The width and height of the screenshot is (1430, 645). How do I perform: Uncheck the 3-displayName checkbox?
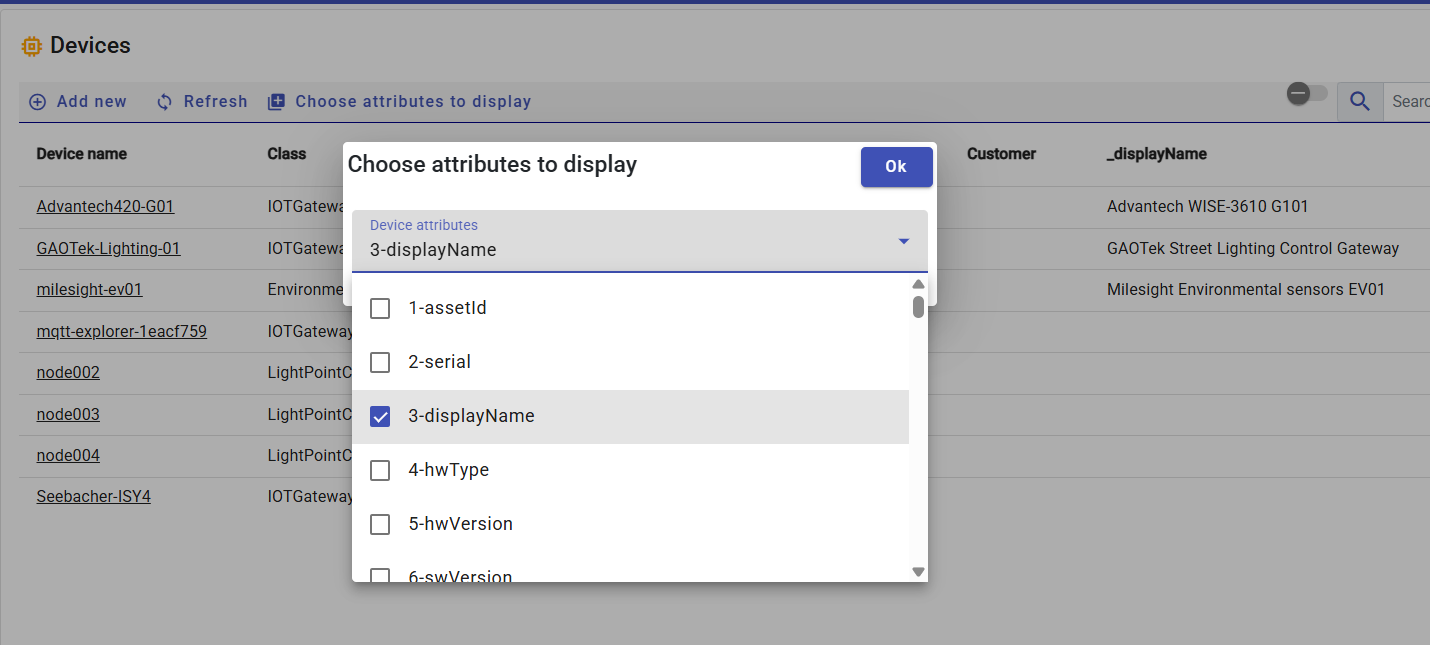click(380, 417)
